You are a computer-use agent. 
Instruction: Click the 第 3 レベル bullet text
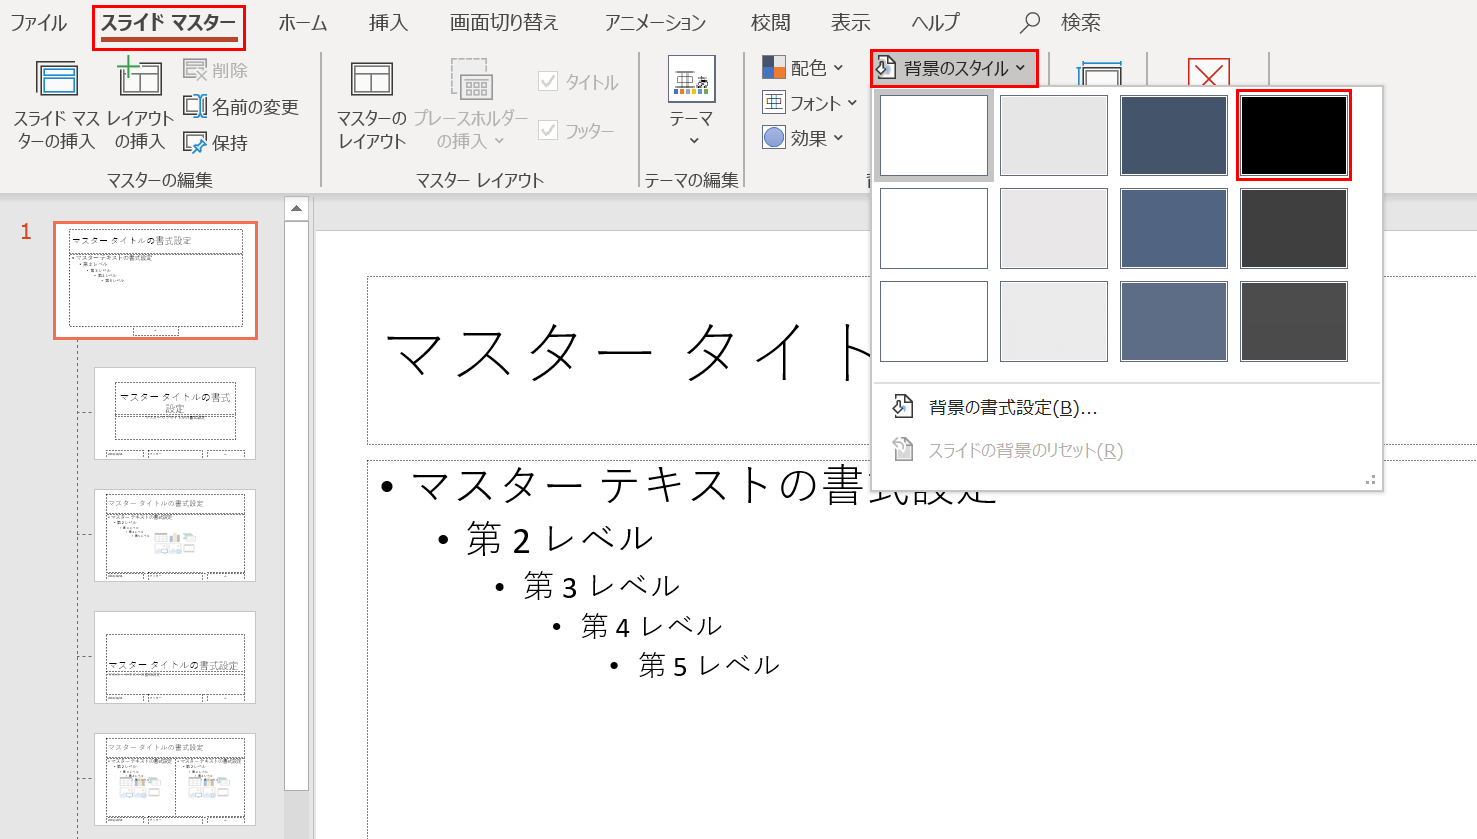coord(601,585)
